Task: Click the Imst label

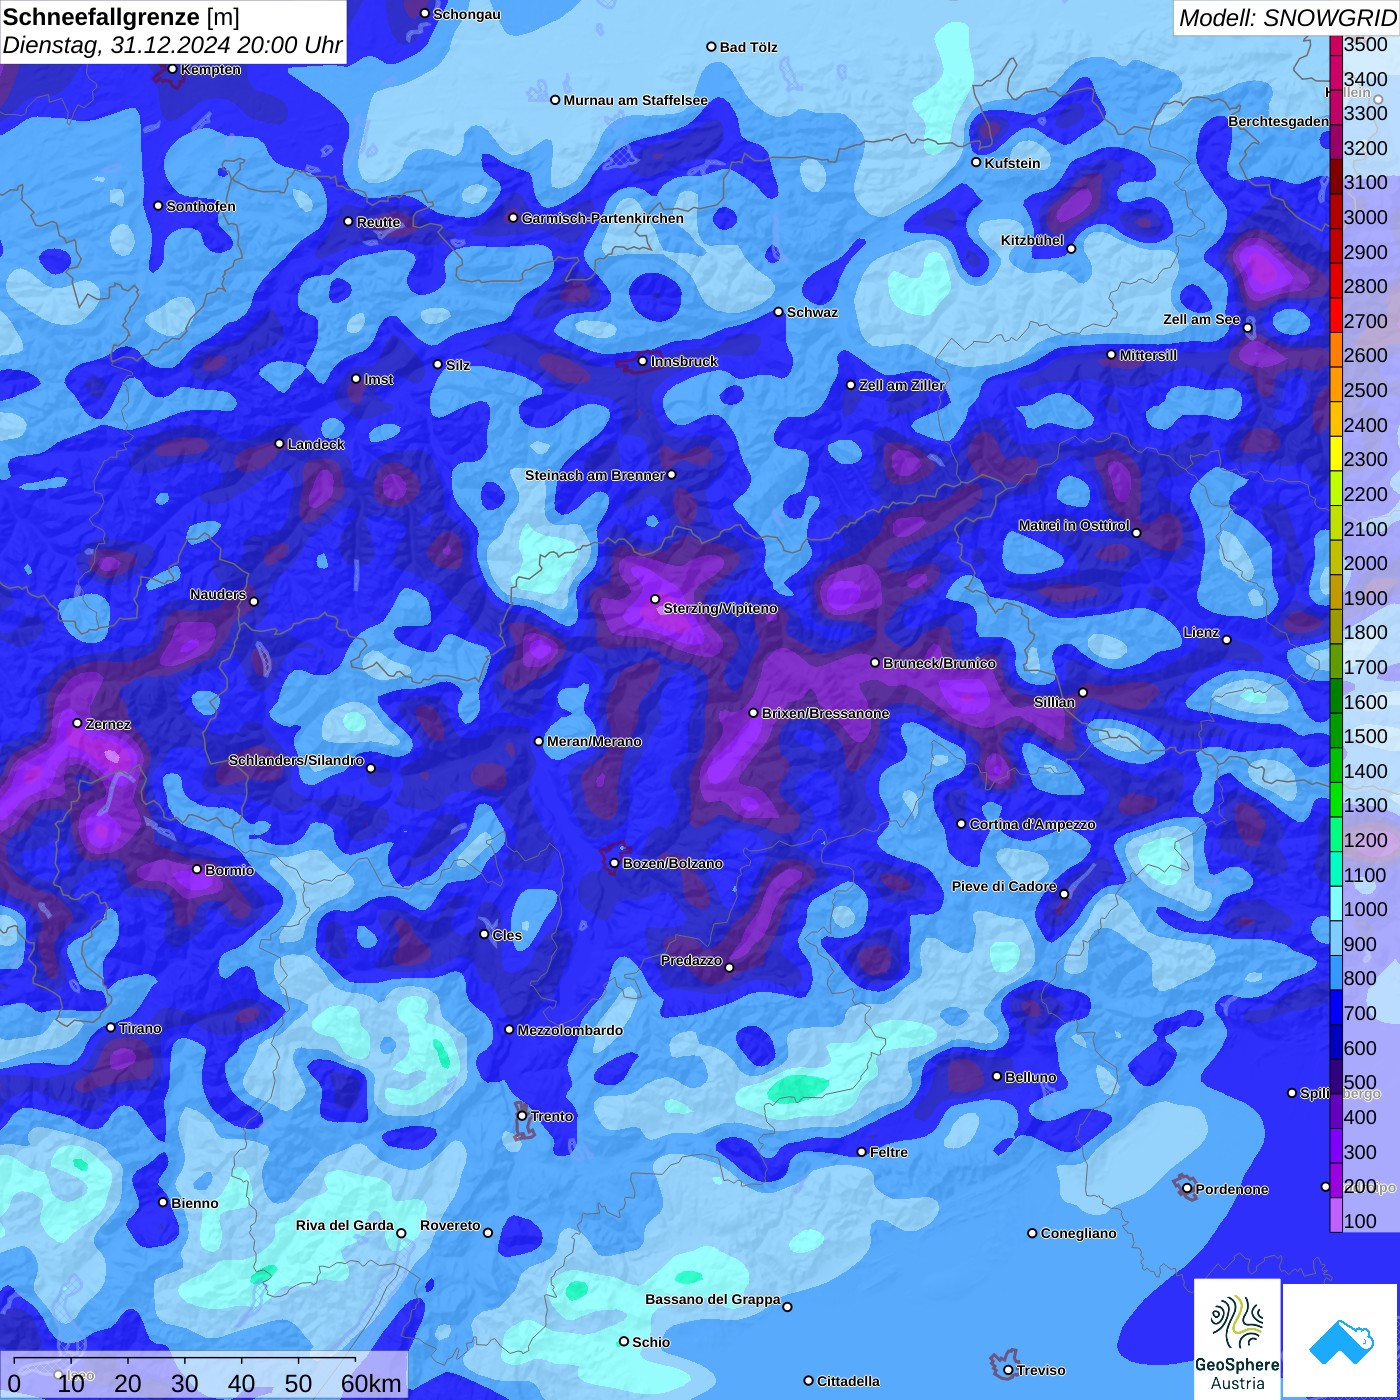Action: tap(378, 379)
